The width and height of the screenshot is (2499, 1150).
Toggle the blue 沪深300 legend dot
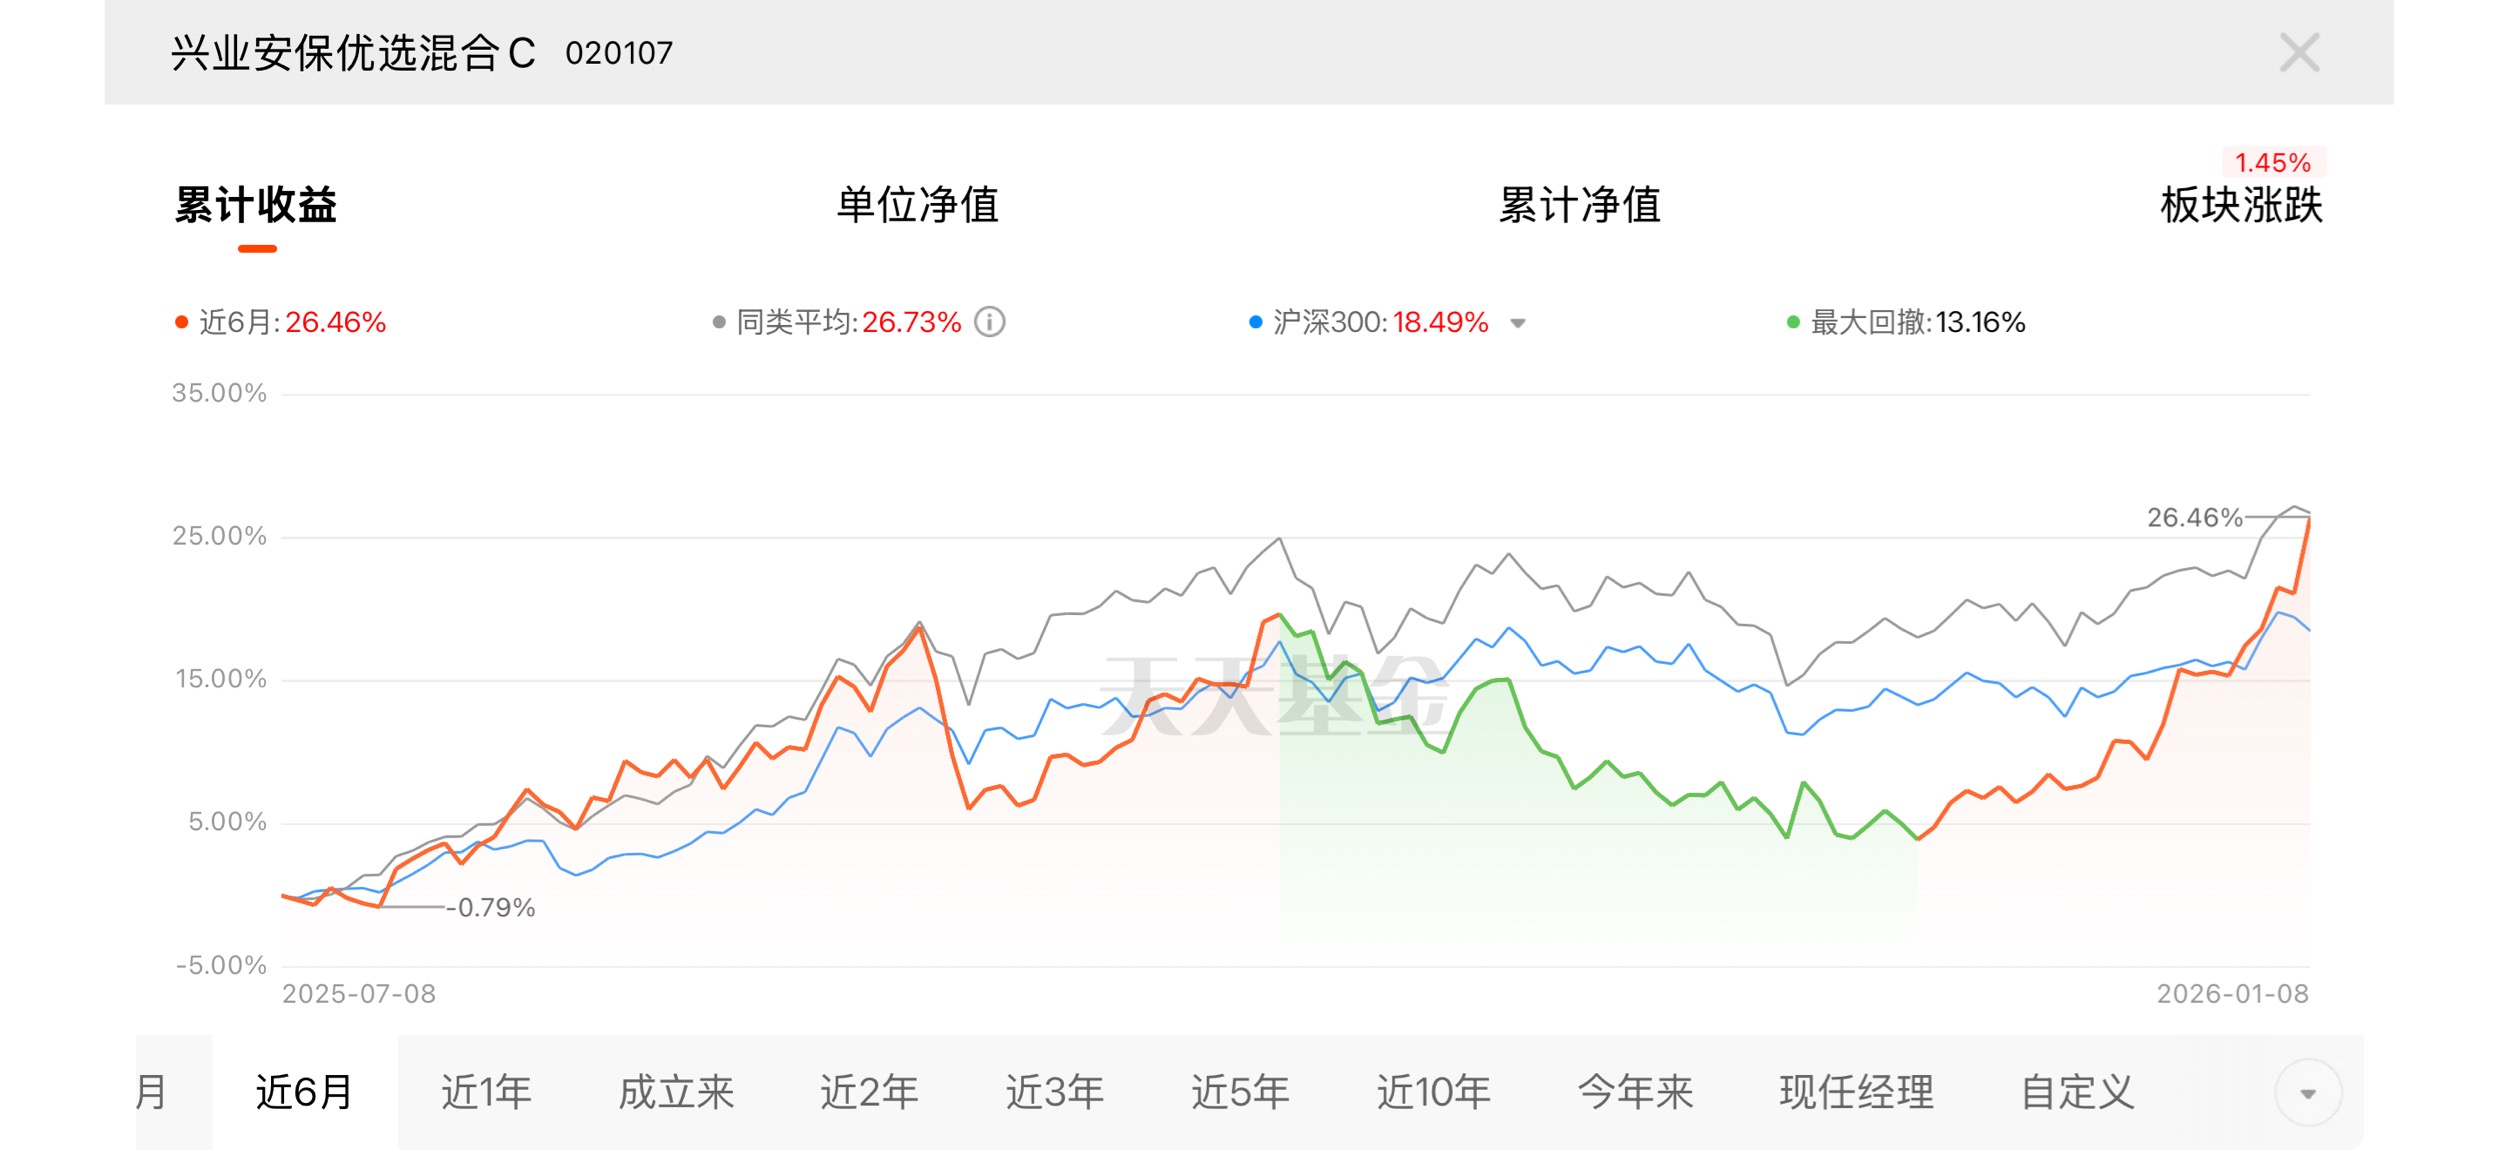(1256, 322)
